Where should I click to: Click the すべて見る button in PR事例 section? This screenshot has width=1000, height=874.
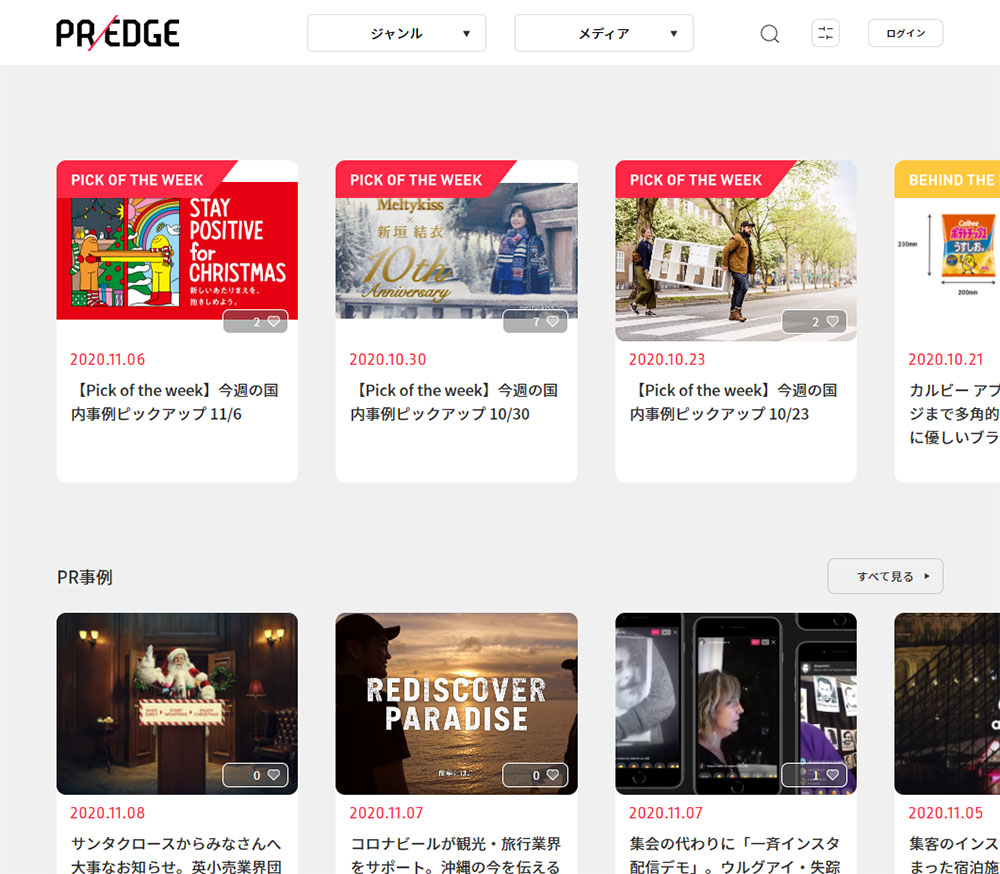[x=885, y=576]
